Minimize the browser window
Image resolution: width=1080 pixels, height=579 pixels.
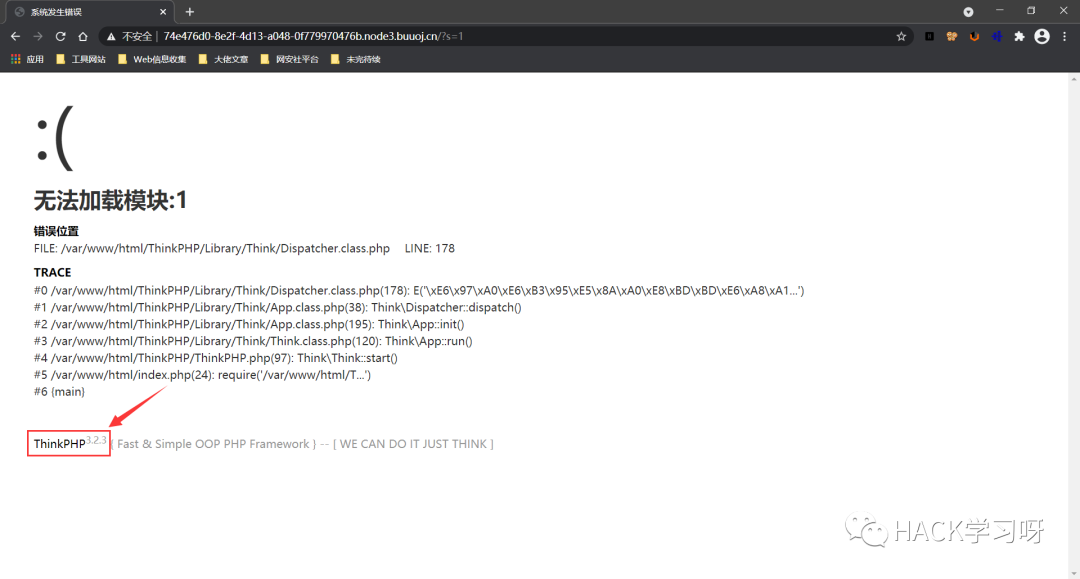tap(999, 10)
